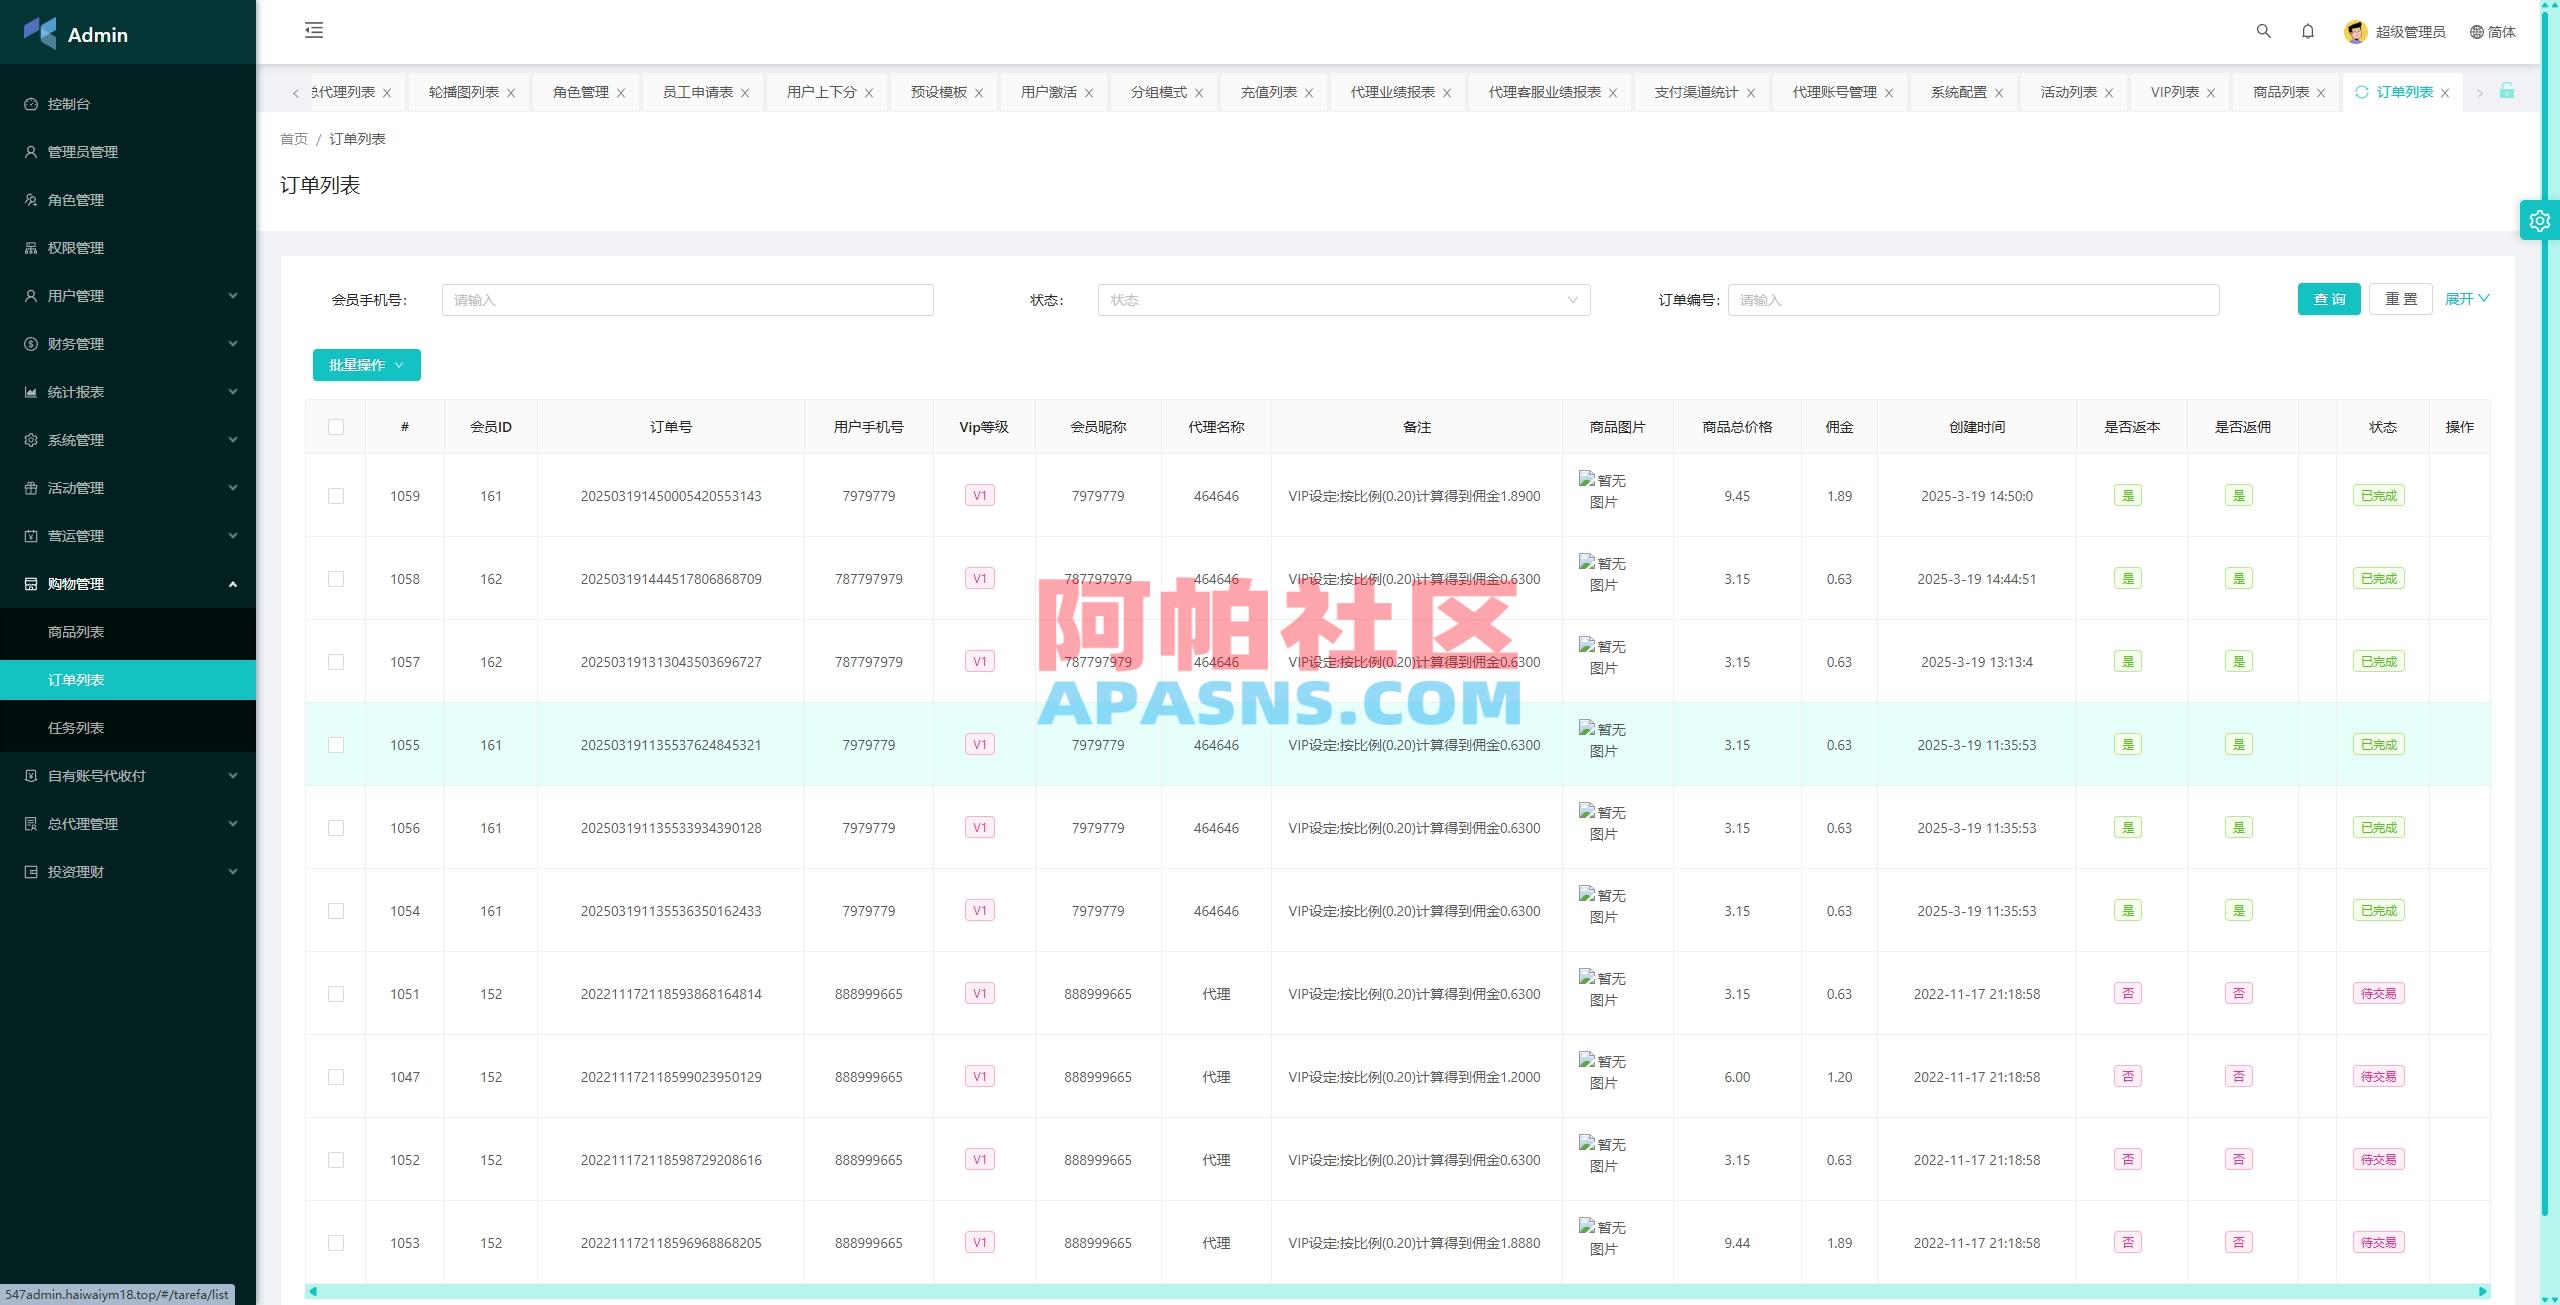Collapse the sidebar with the hamburger icon
2560x1305 pixels.
pyautogui.click(x=314, y=30)
